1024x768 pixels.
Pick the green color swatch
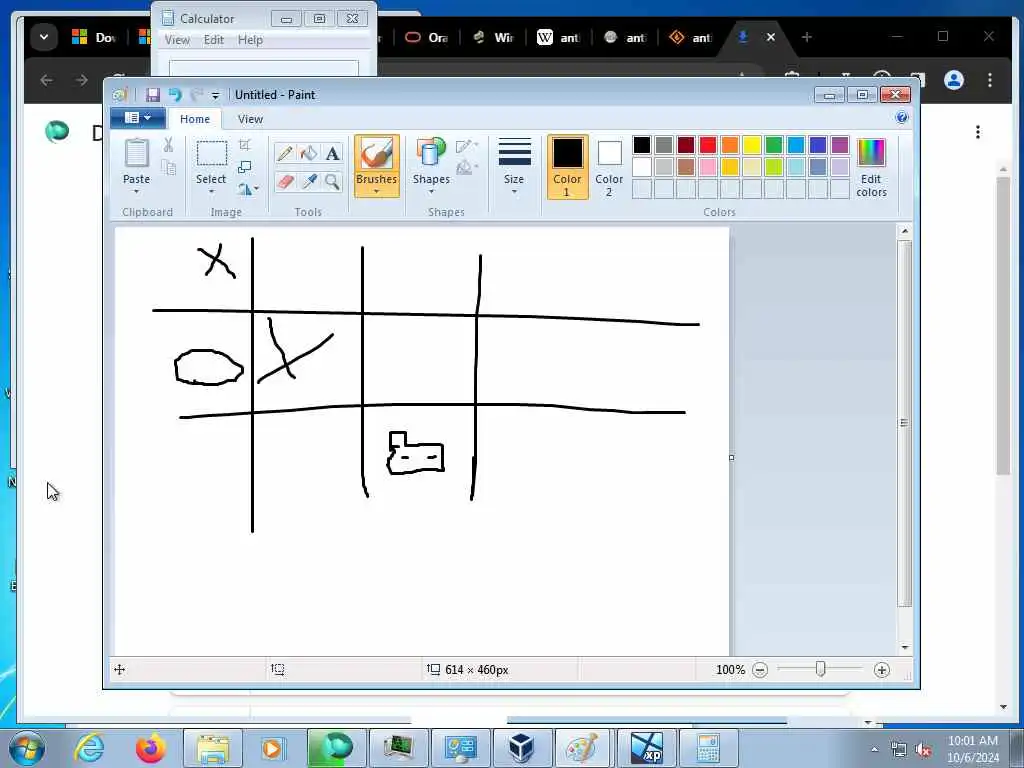point(774,145)
